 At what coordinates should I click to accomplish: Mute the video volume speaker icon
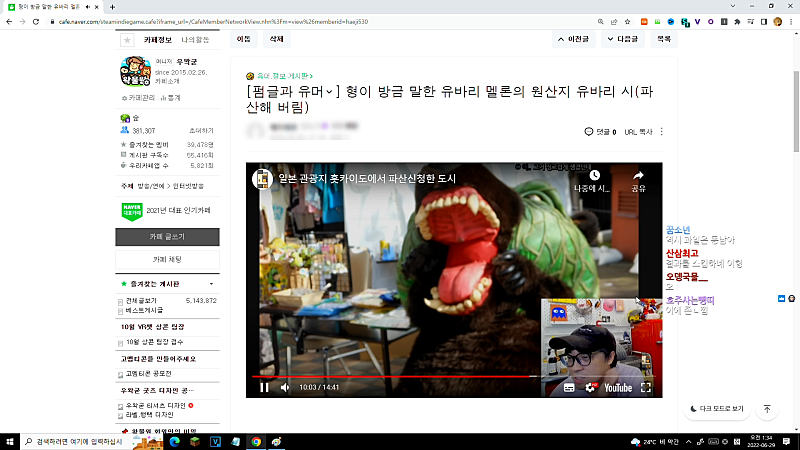[x=285, y=388]
